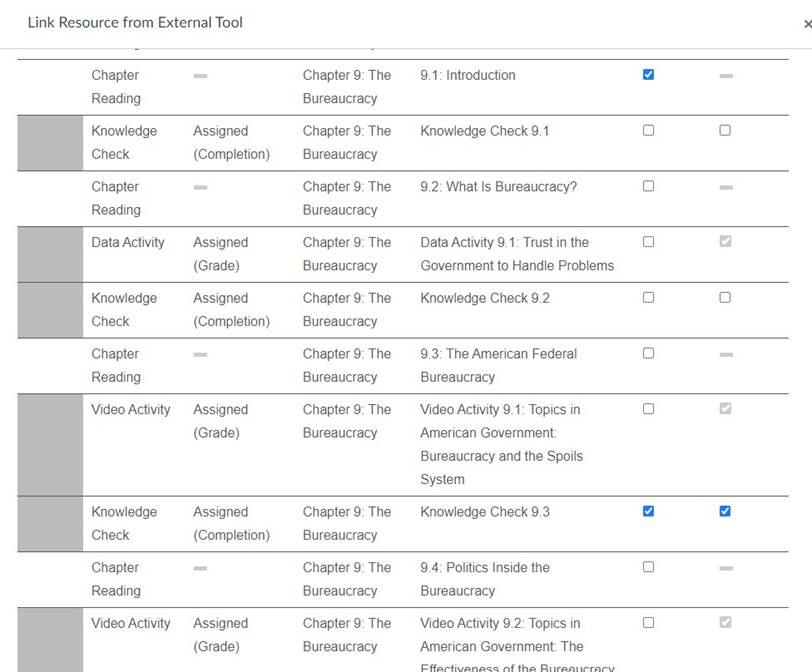Uncheck the first Knowledge Check 9.3 checkbox

(648, 512)
